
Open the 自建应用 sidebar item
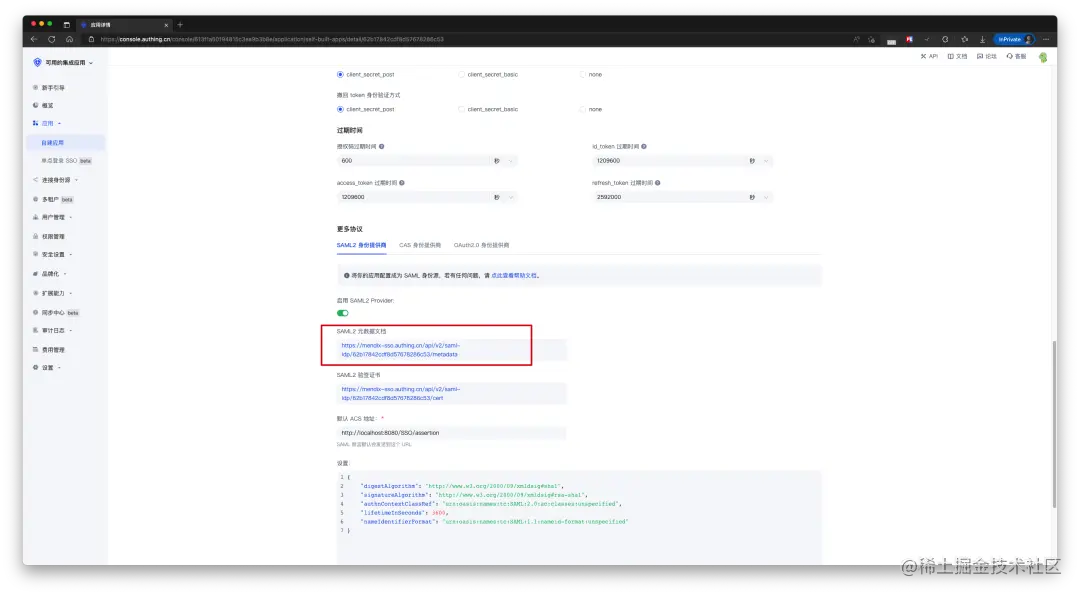66,143
